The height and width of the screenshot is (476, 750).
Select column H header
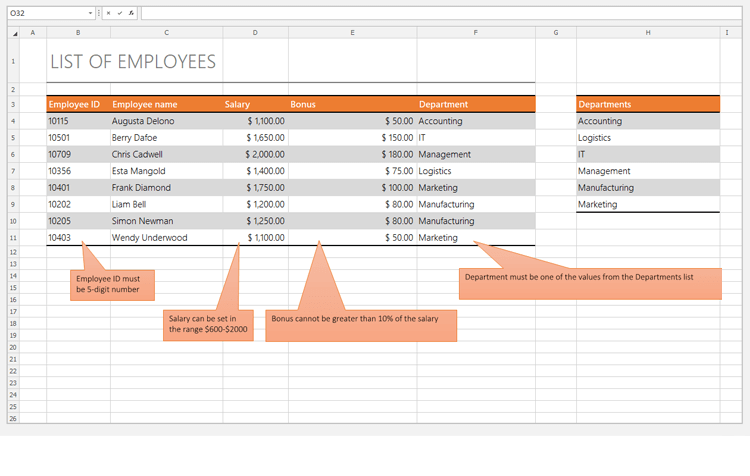click(647, 33)
